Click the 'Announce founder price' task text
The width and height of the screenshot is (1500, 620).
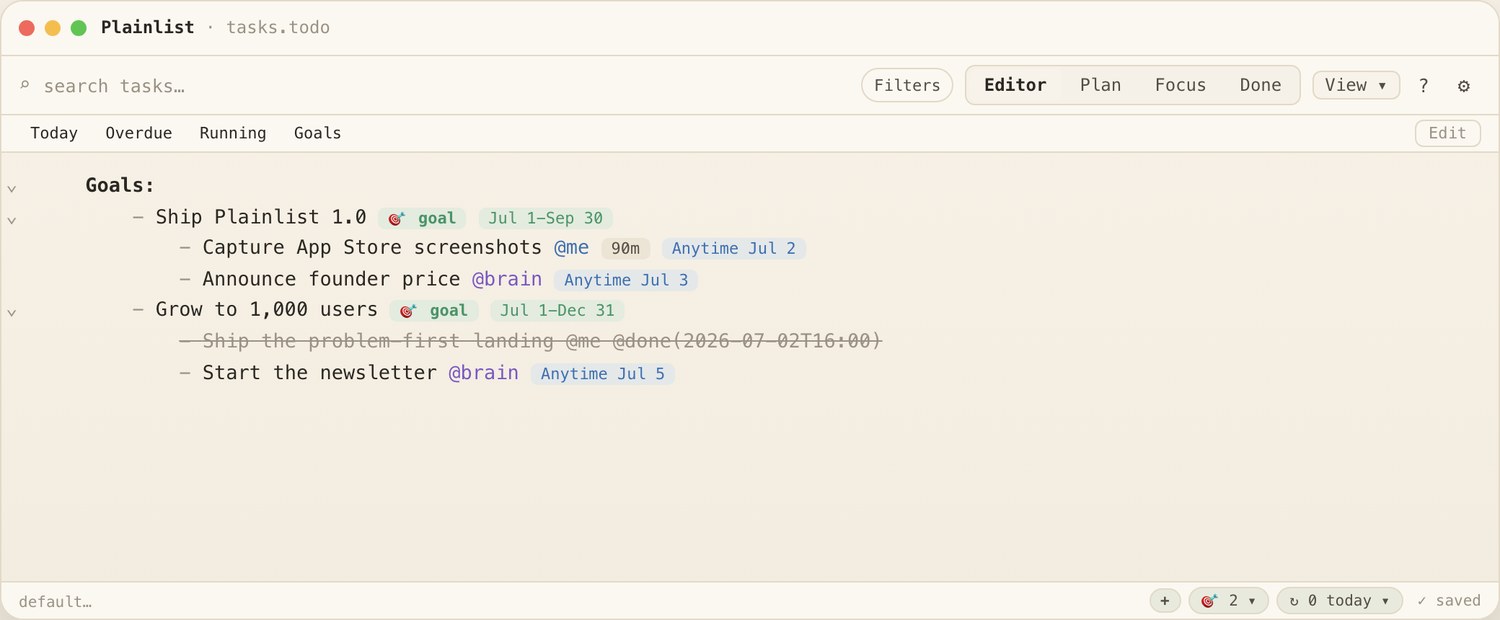click(x=331, y=279)
